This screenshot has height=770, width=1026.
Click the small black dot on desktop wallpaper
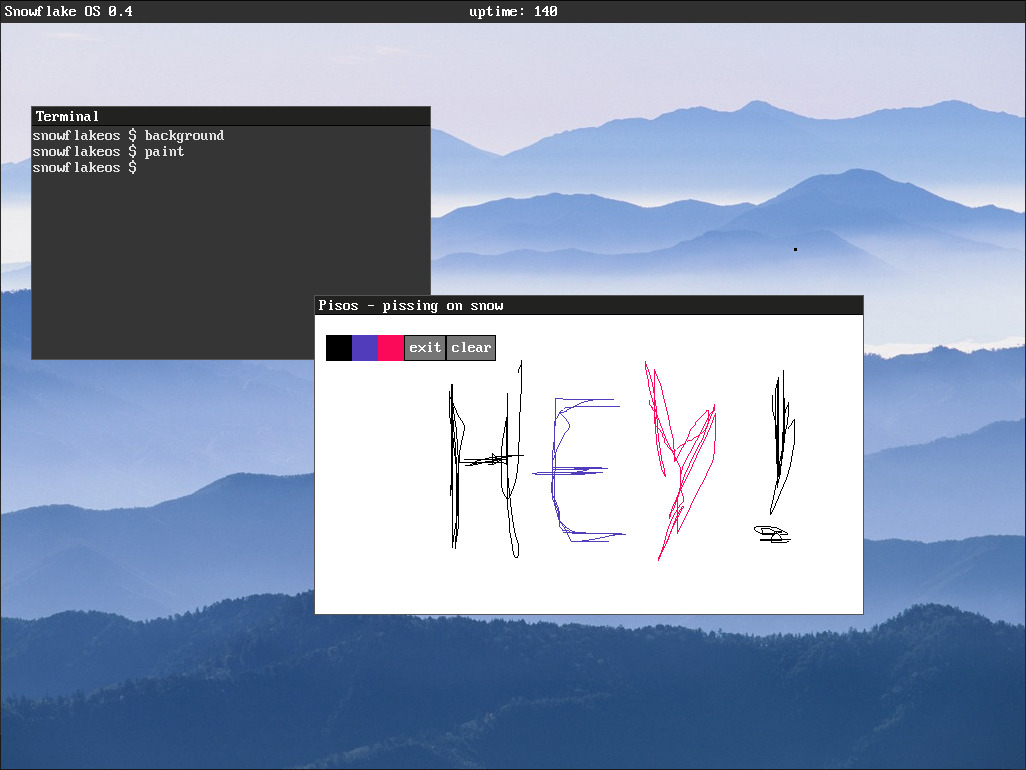(x=795, y=249)
